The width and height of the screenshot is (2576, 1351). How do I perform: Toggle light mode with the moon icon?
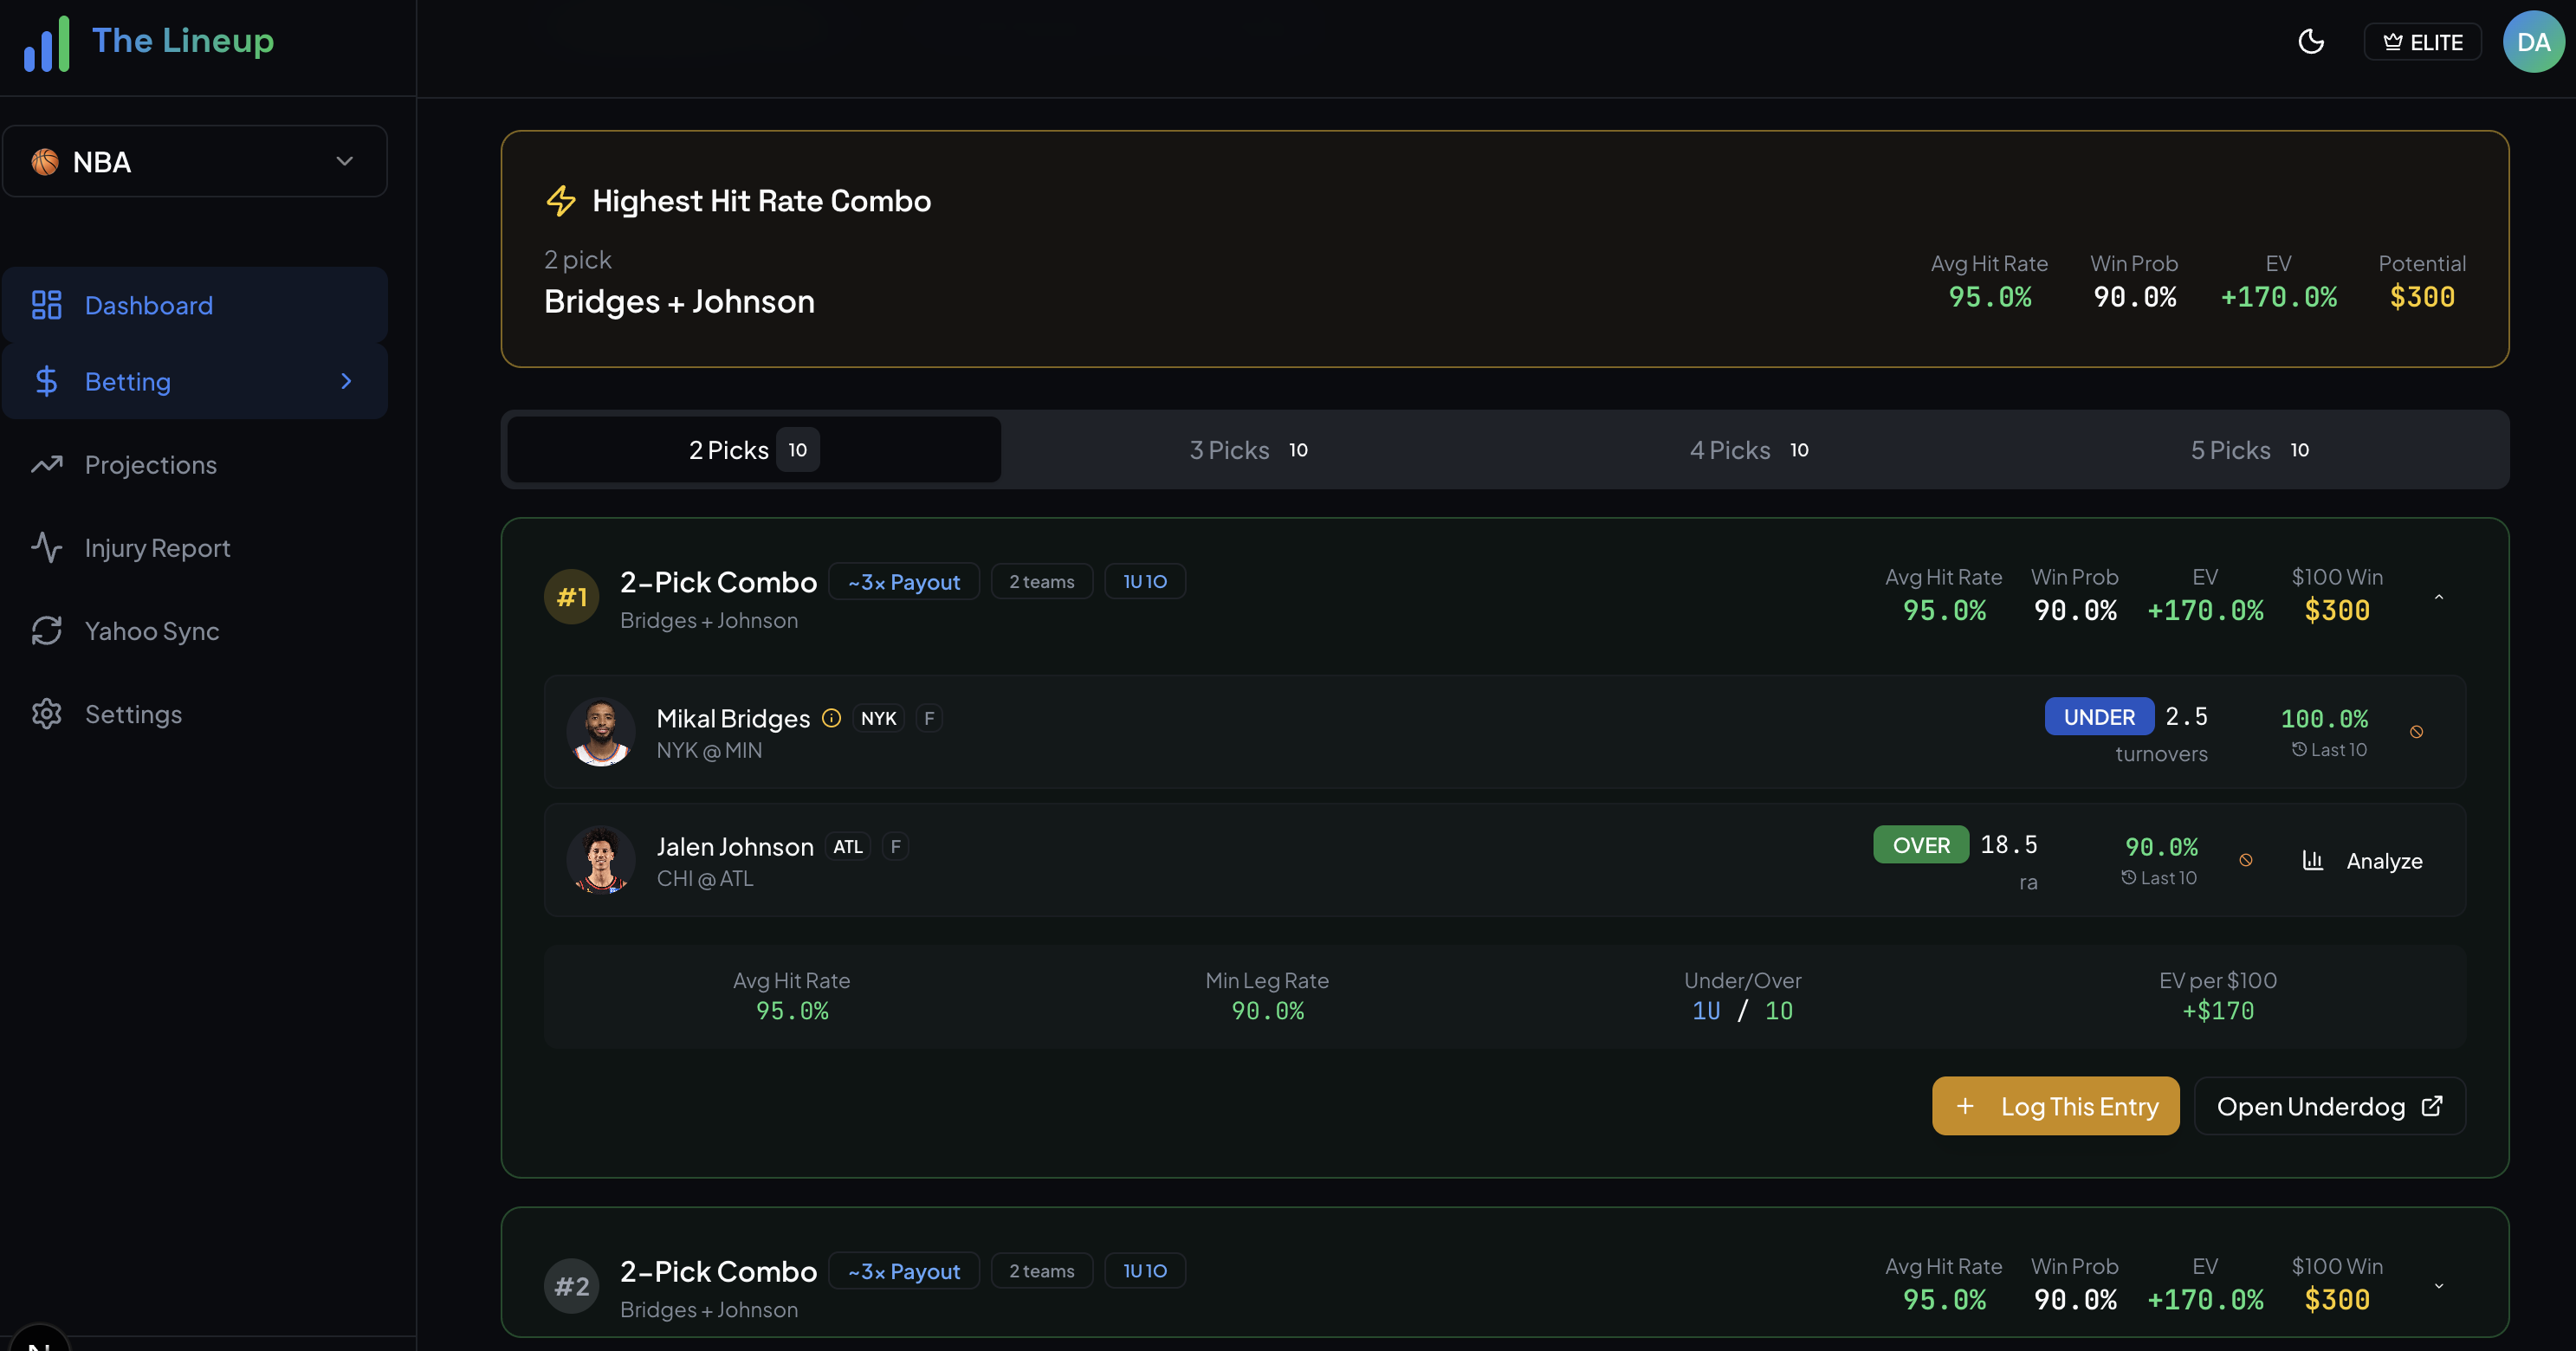pyautogui.click(x=2311, y=41)
